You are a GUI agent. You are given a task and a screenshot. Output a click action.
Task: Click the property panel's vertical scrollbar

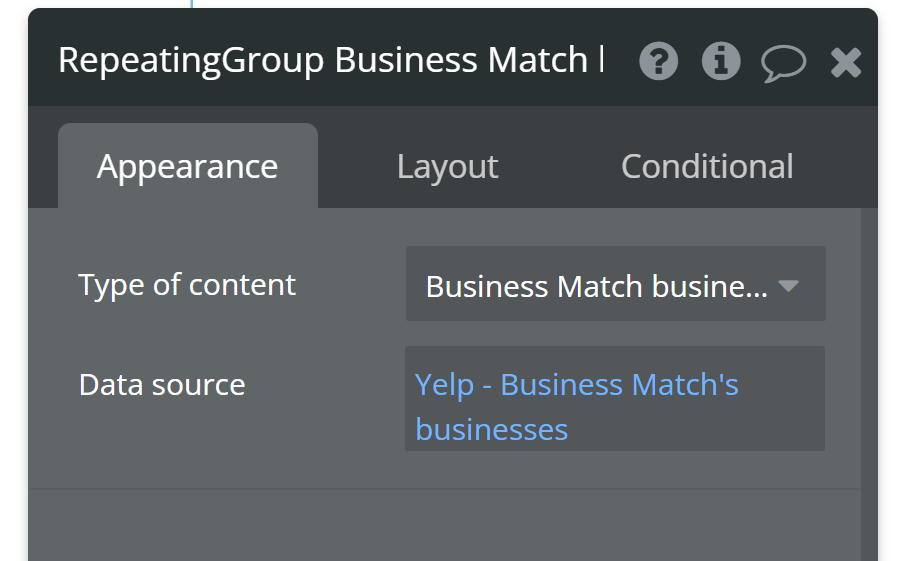coord(868,380)
